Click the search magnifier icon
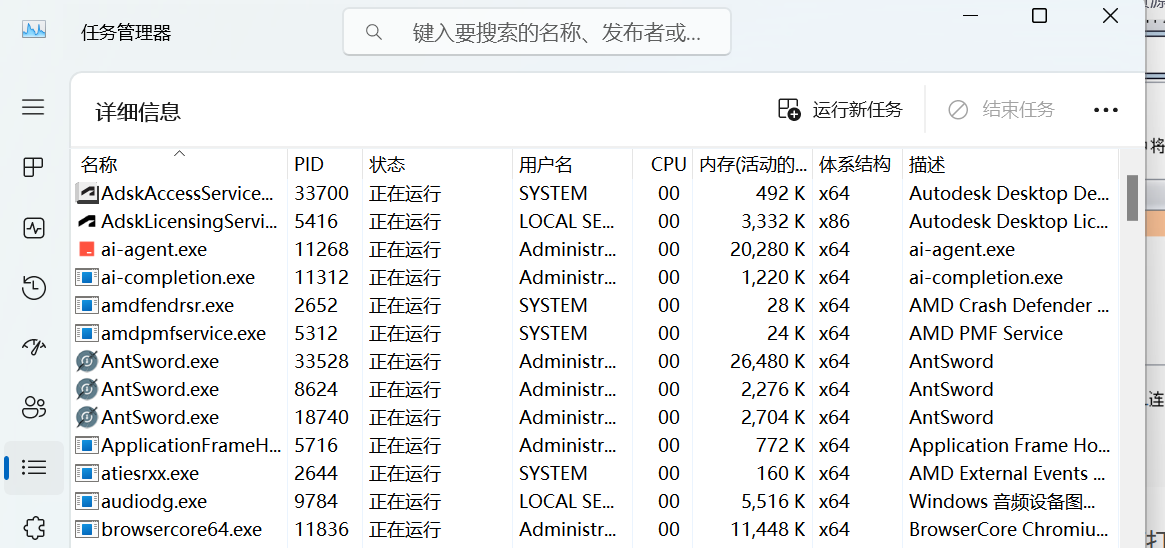This screenshot has width=1165, height=548. 374,32
